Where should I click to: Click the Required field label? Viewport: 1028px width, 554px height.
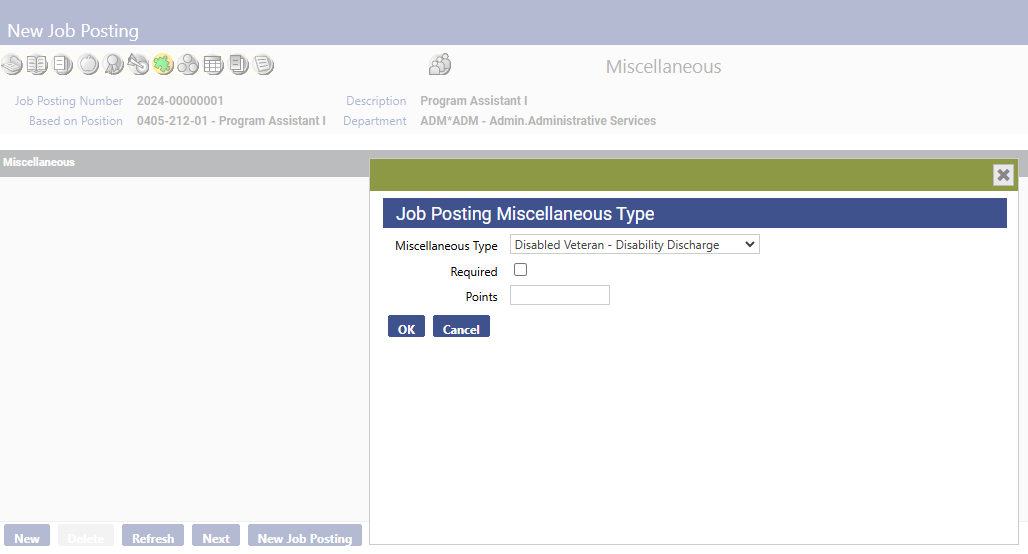473,271
